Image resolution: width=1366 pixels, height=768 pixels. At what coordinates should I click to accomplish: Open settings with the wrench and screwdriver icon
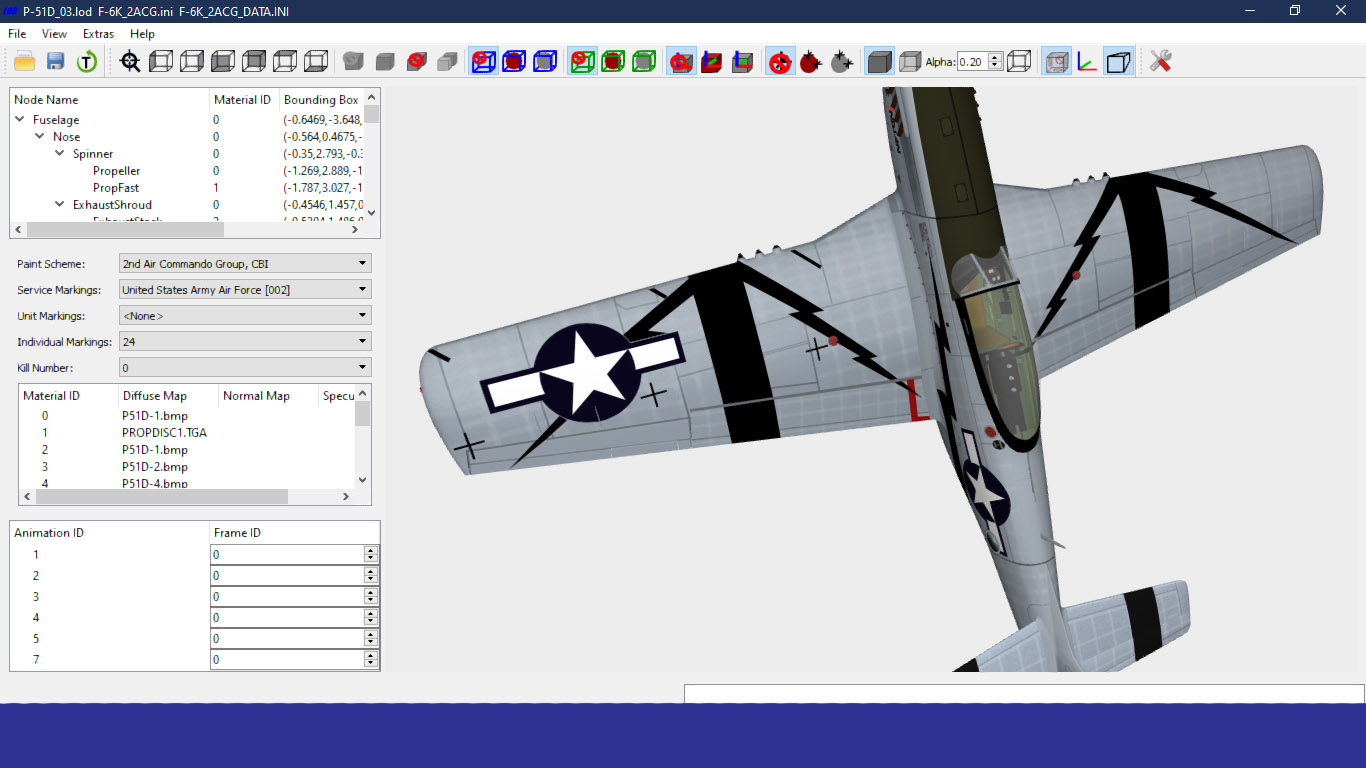pyautogui.click(x=1160, y=62)
